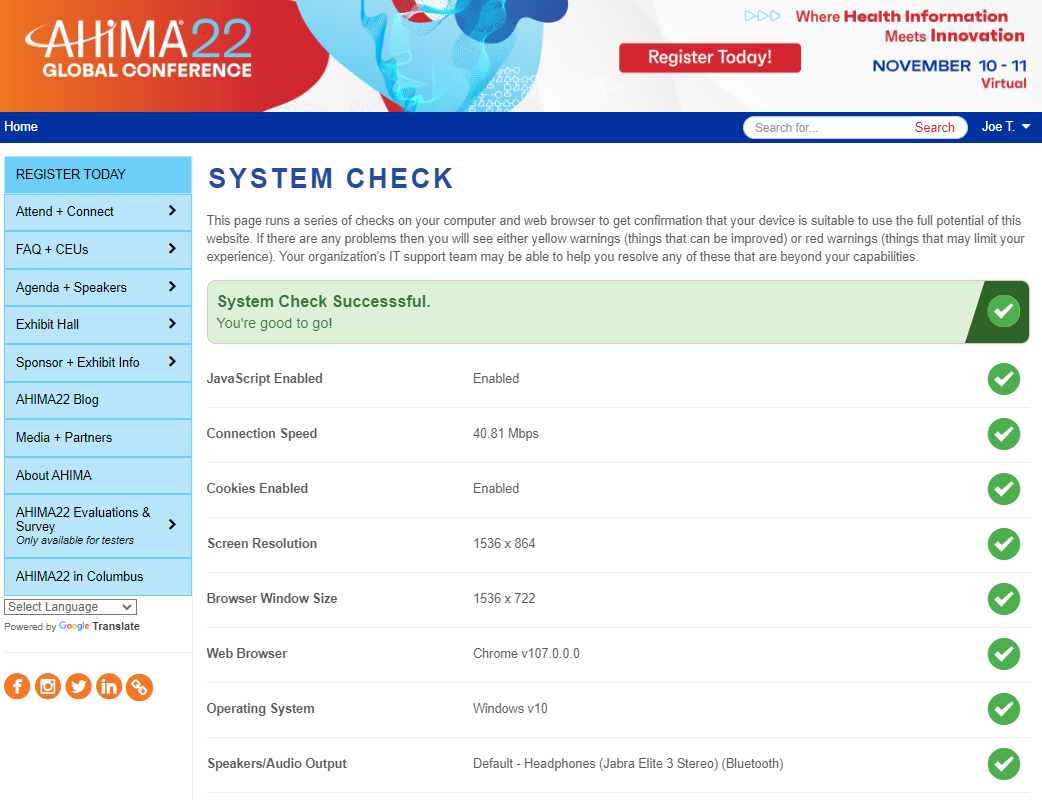Click the AHIMA22 Global Conference logo

[139, 48]
